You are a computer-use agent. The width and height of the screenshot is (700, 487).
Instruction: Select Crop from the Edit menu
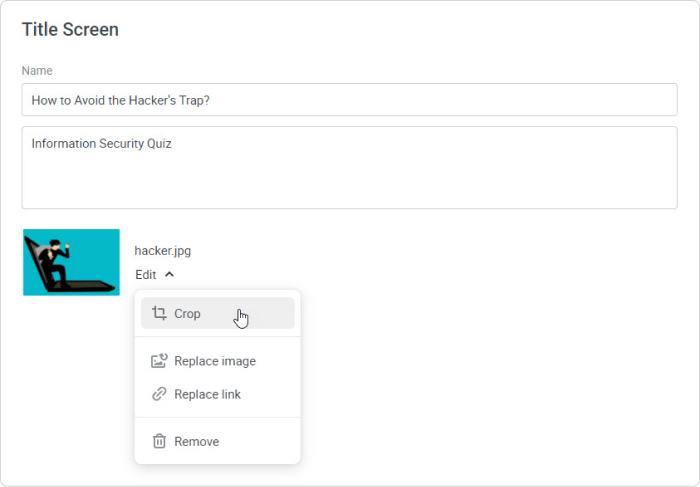[x=218, y=313]
